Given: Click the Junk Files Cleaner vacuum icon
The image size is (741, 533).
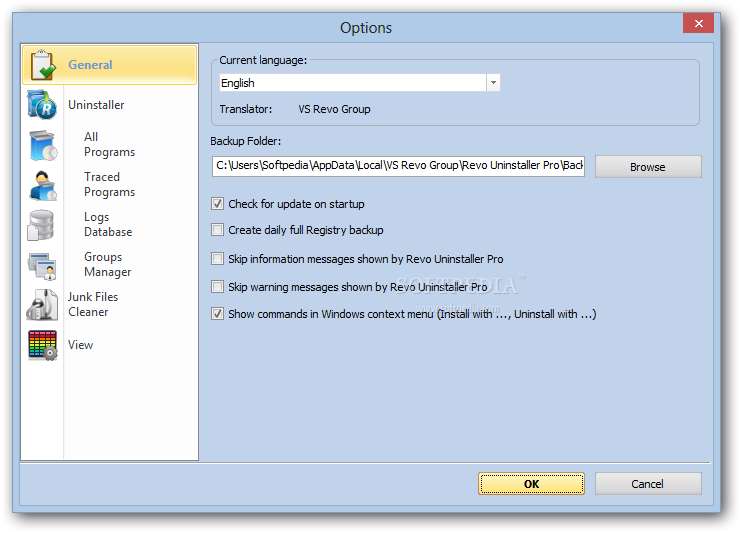Looking at the screenshot, I should [42, 305].
